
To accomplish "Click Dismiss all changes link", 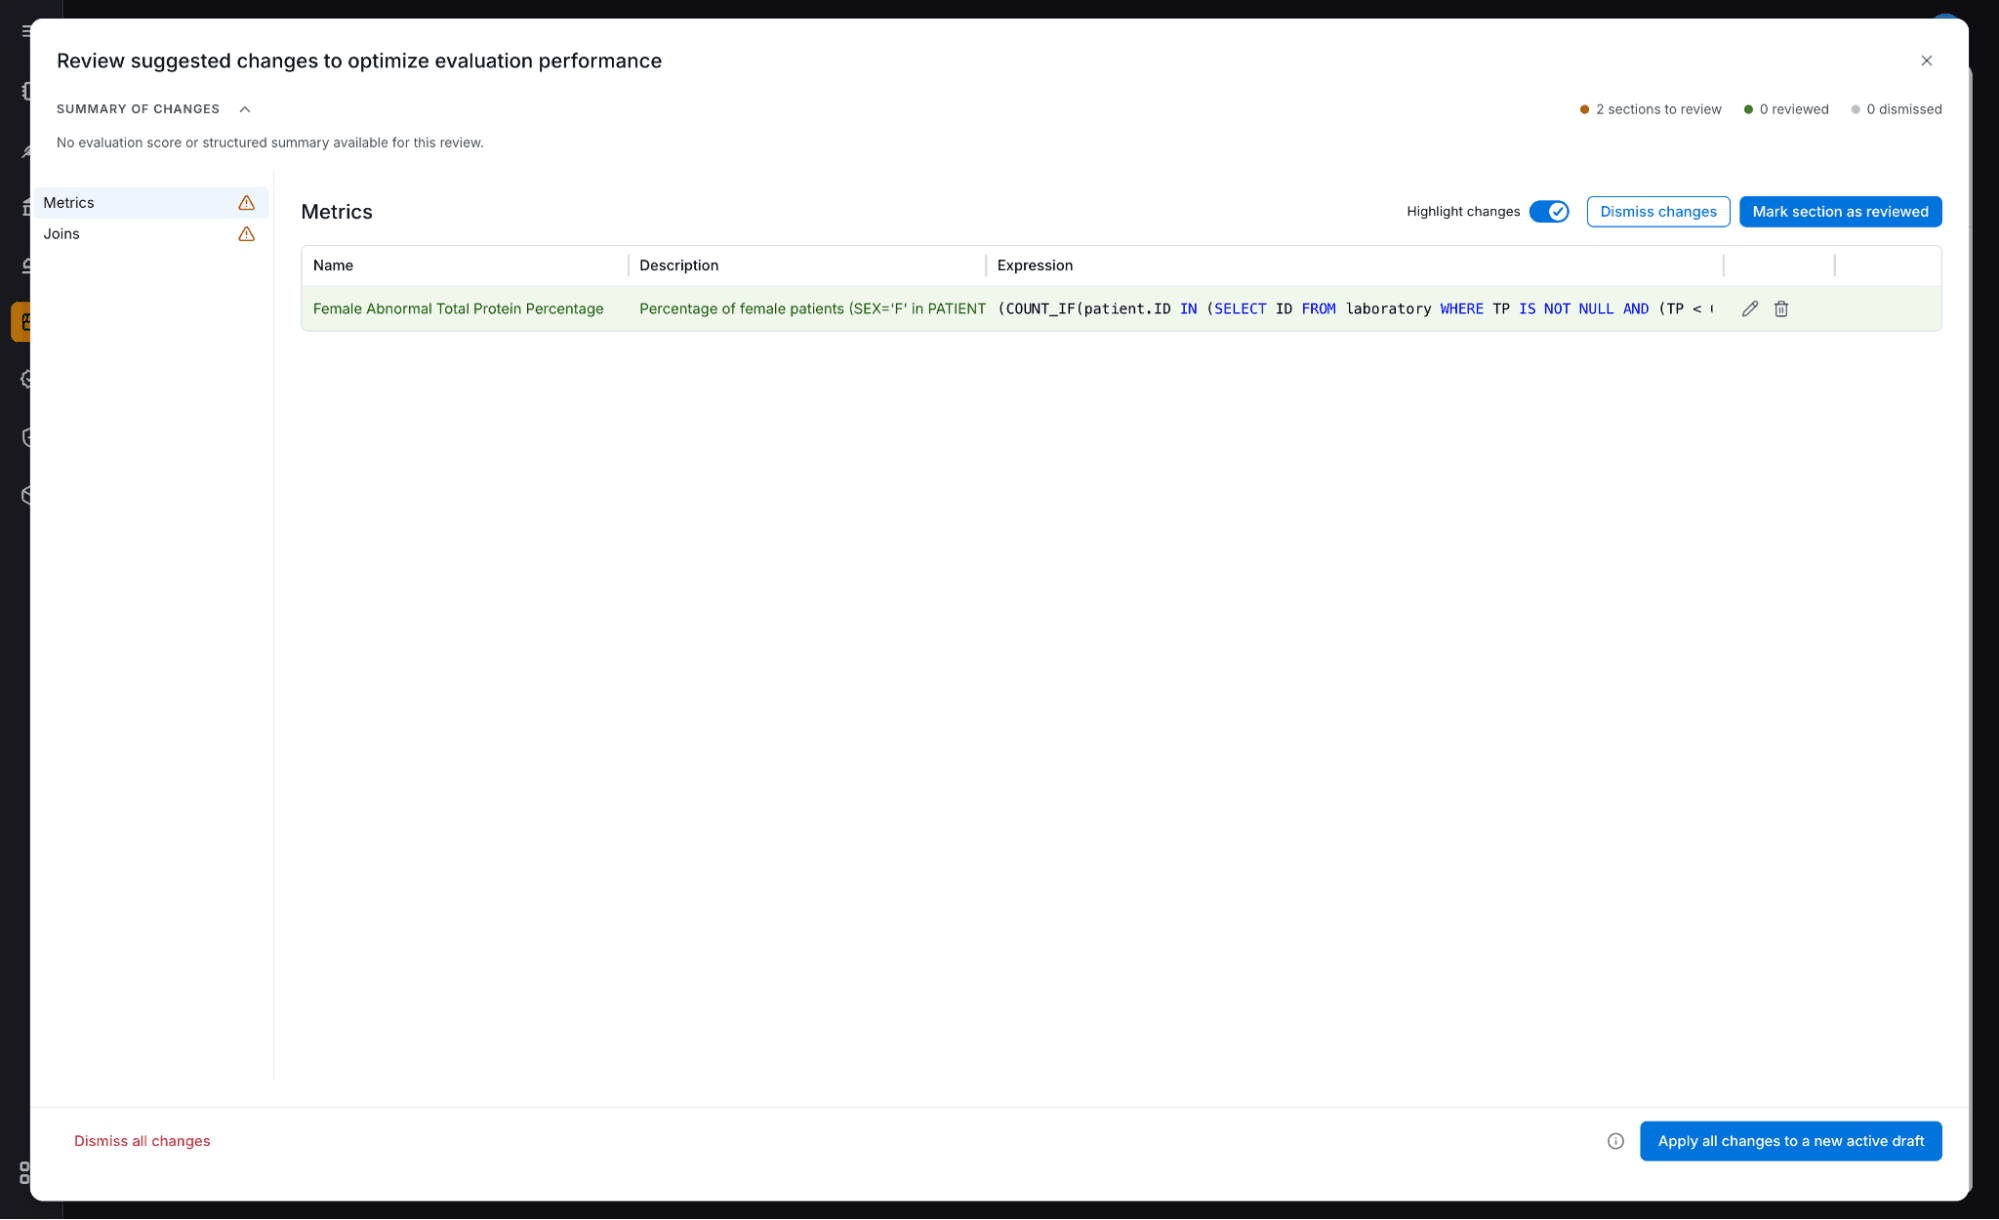I will 142,1141.
